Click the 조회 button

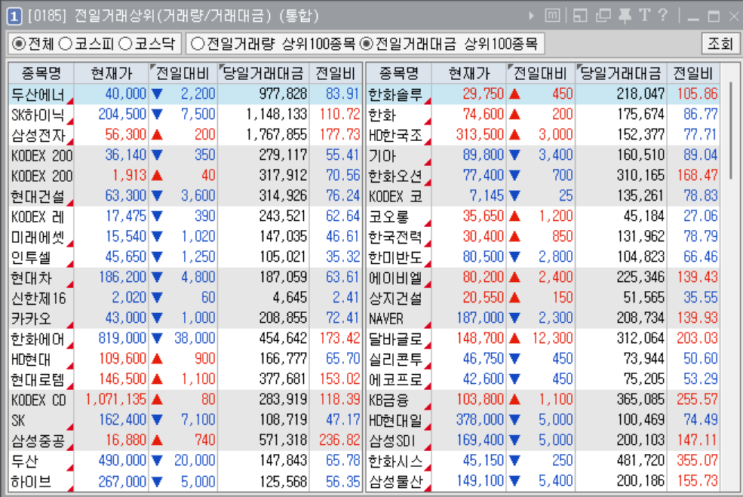pos(720,44)
